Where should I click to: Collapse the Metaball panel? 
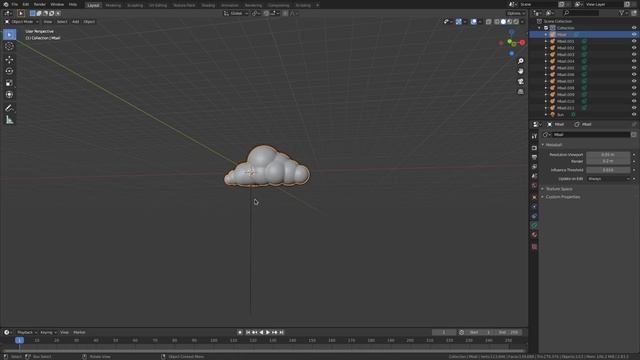tap(553, 145)
